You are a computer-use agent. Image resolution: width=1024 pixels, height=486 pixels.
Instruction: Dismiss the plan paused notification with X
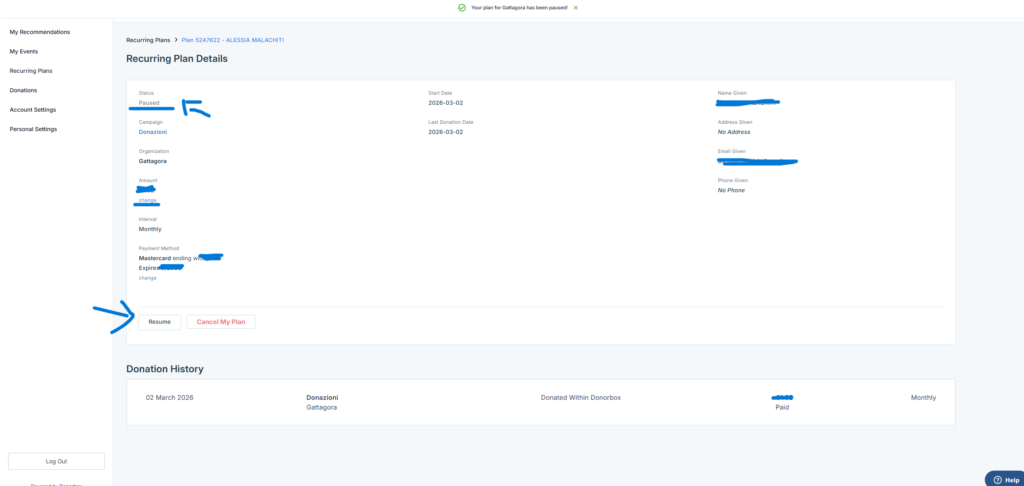(576, 7)
